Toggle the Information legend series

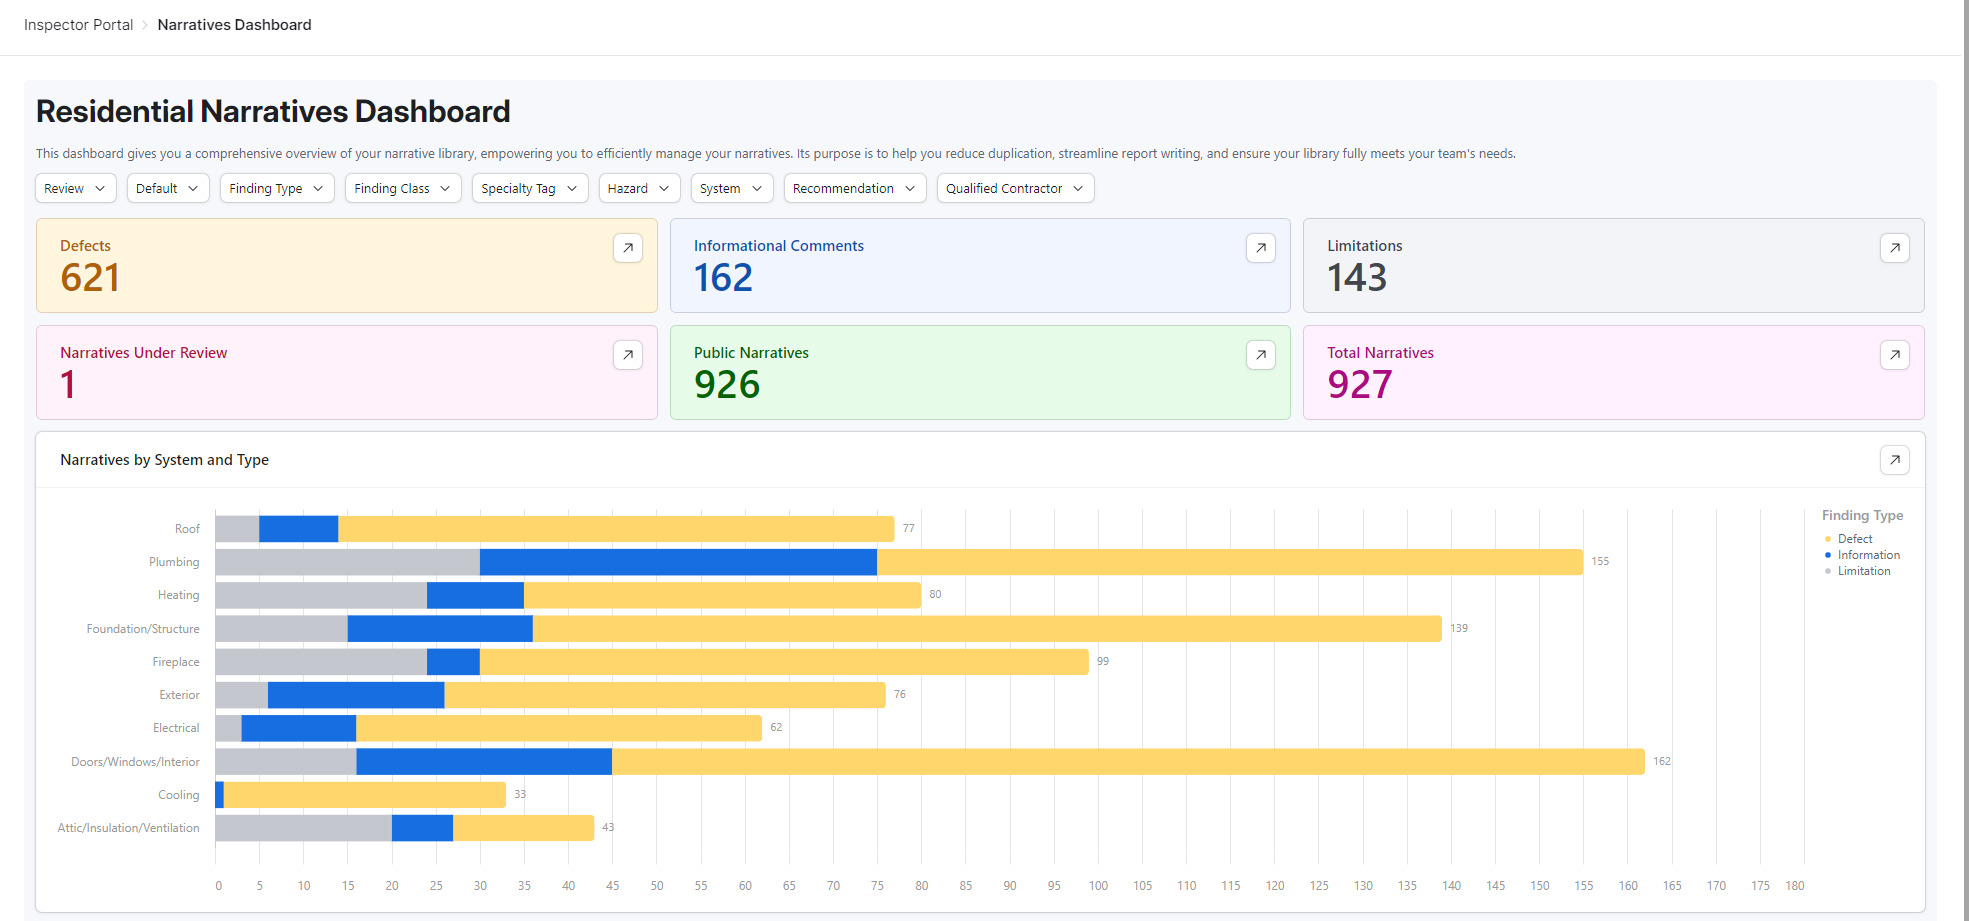click(x=1867, y=555)
